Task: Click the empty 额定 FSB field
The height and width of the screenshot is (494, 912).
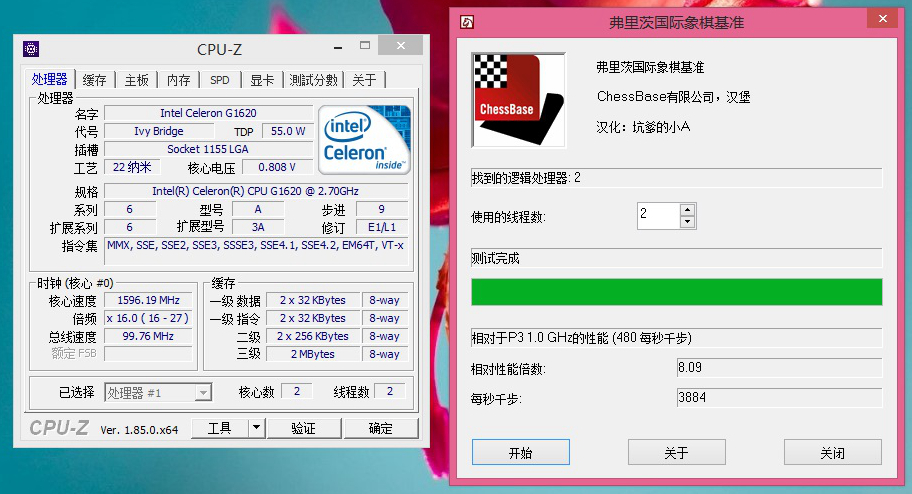Action: point(148,354)
